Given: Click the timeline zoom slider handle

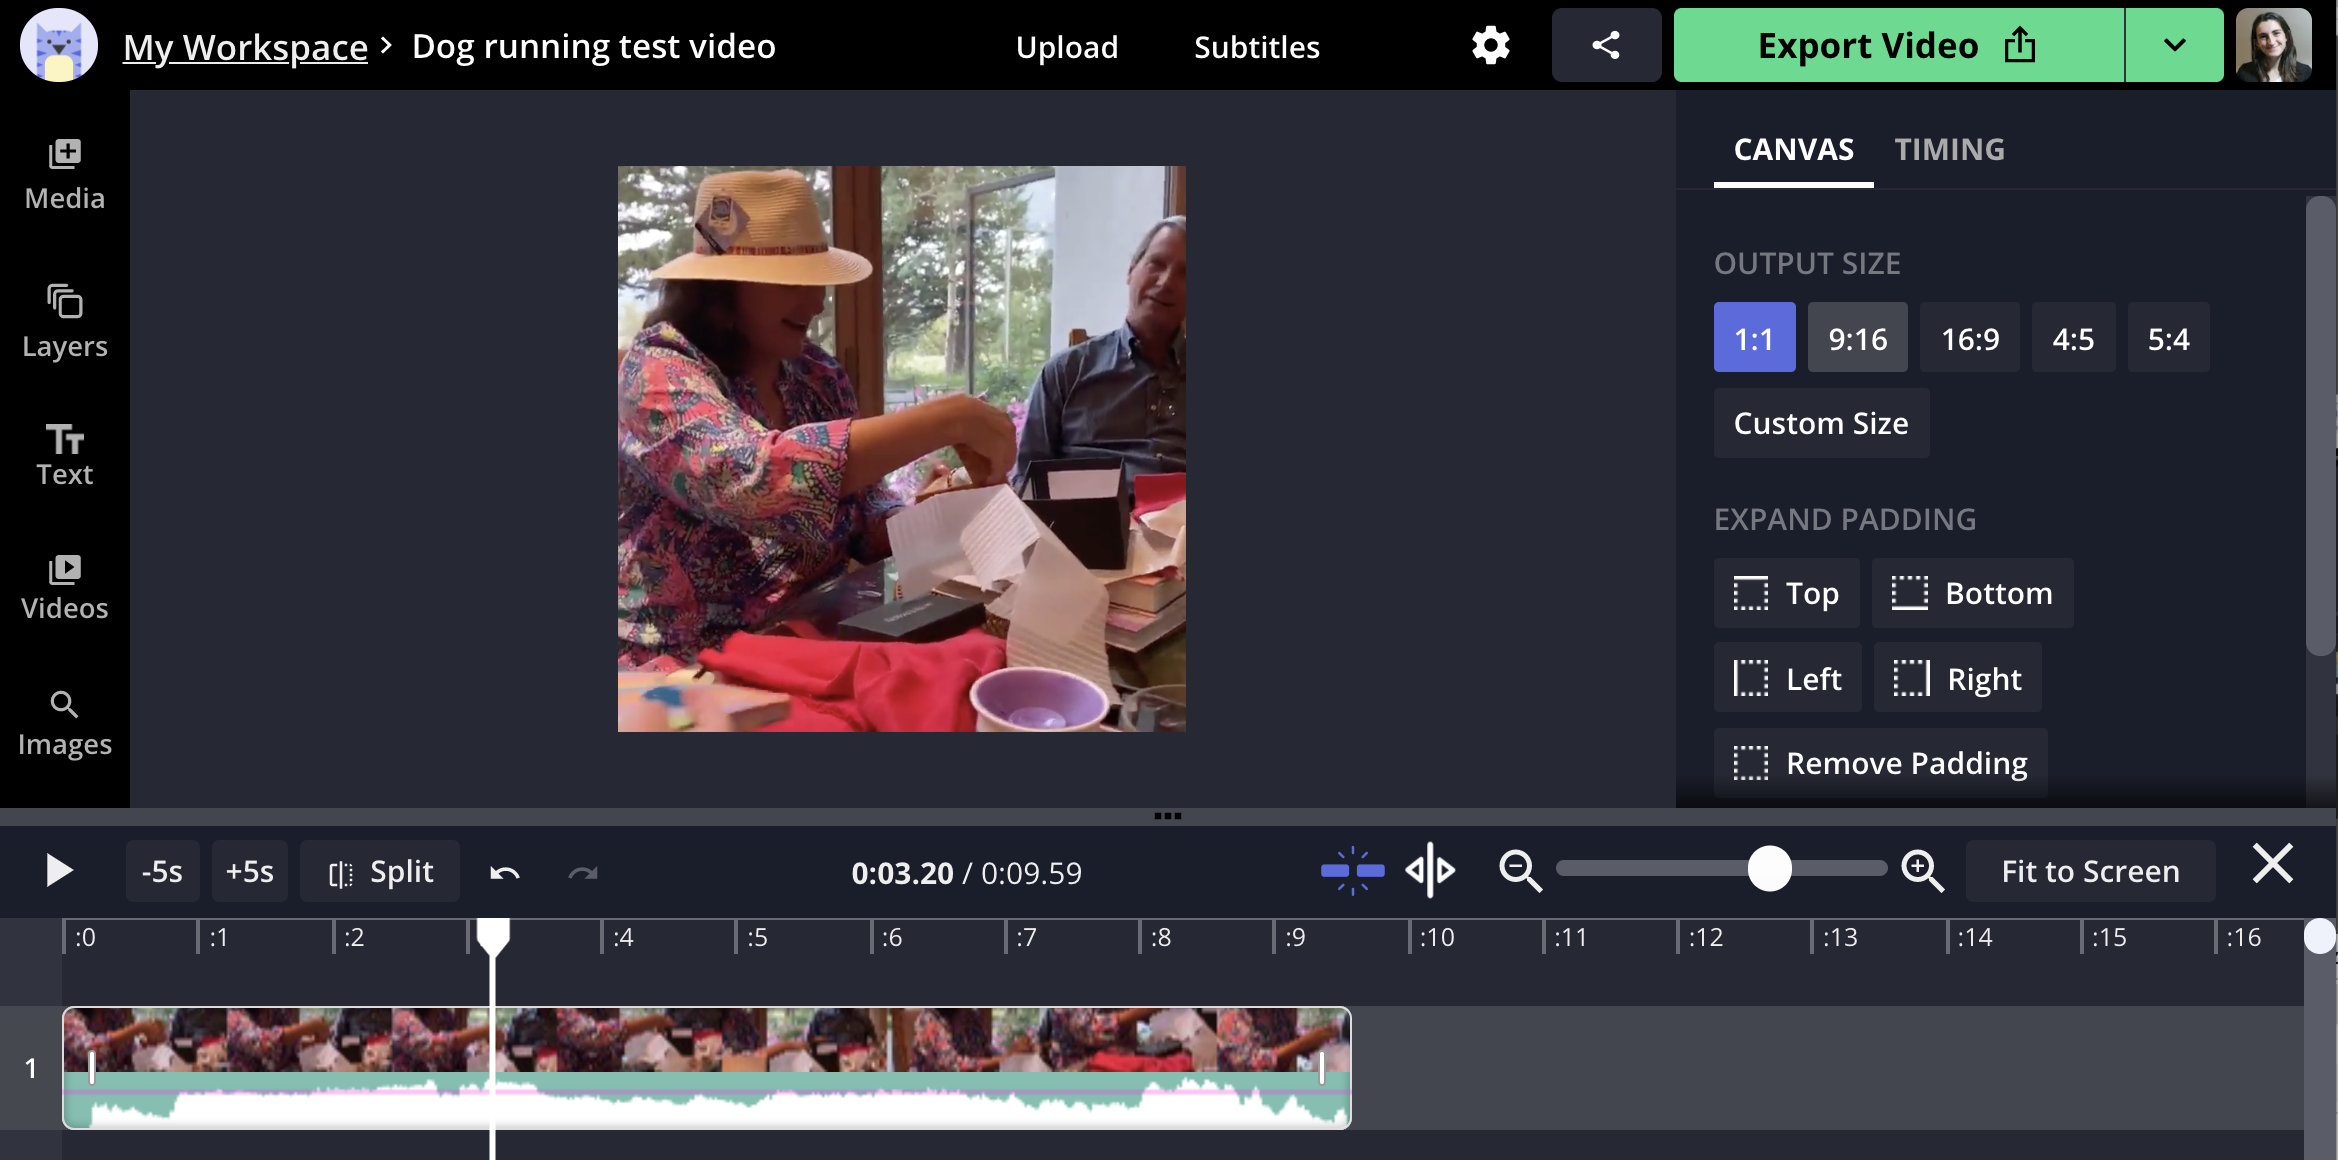Looking at the screenshot, I should [1769, 869].
